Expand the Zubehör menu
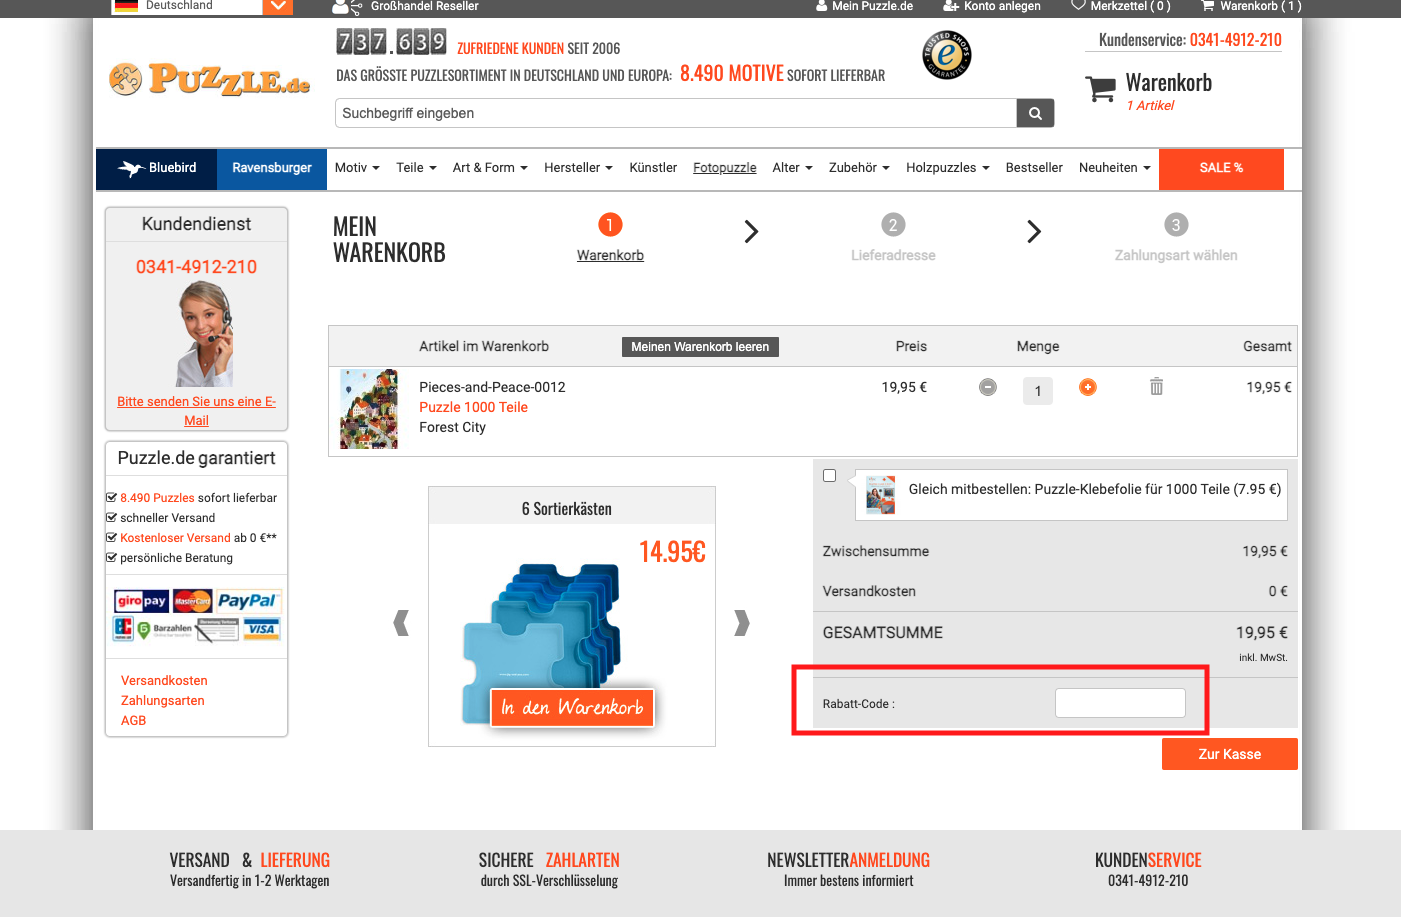1401x917 pixels. pyautogui.click(x=859, y=168)
